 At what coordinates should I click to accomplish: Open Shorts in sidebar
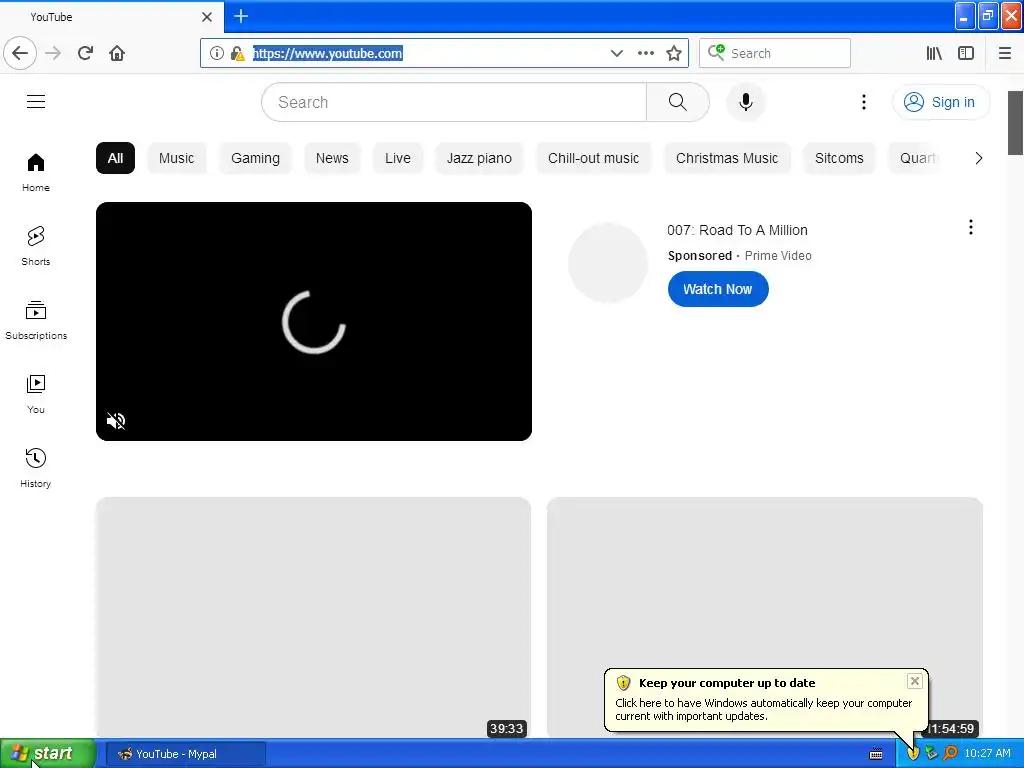(36, 246)
